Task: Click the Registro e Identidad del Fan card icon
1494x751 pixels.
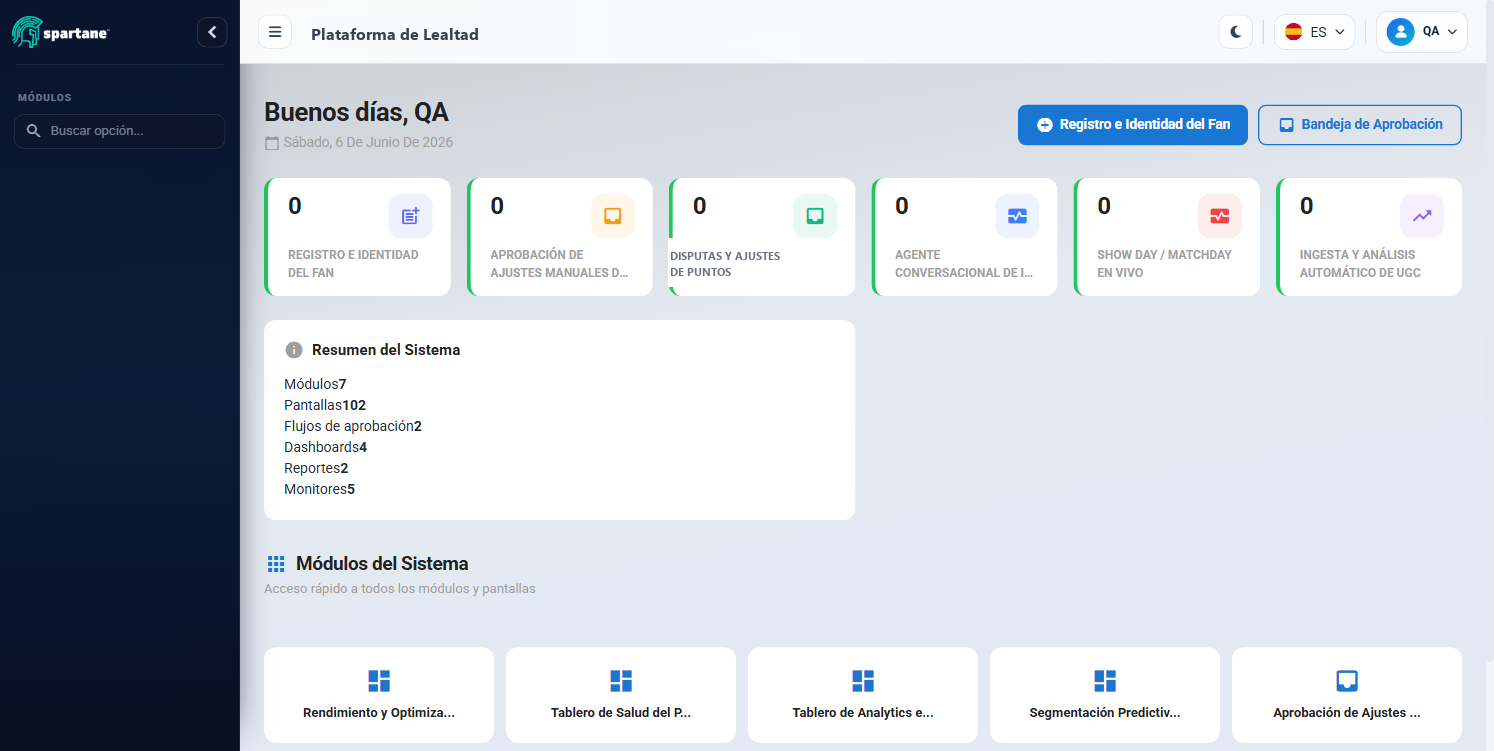Action: tap(411, 216)
